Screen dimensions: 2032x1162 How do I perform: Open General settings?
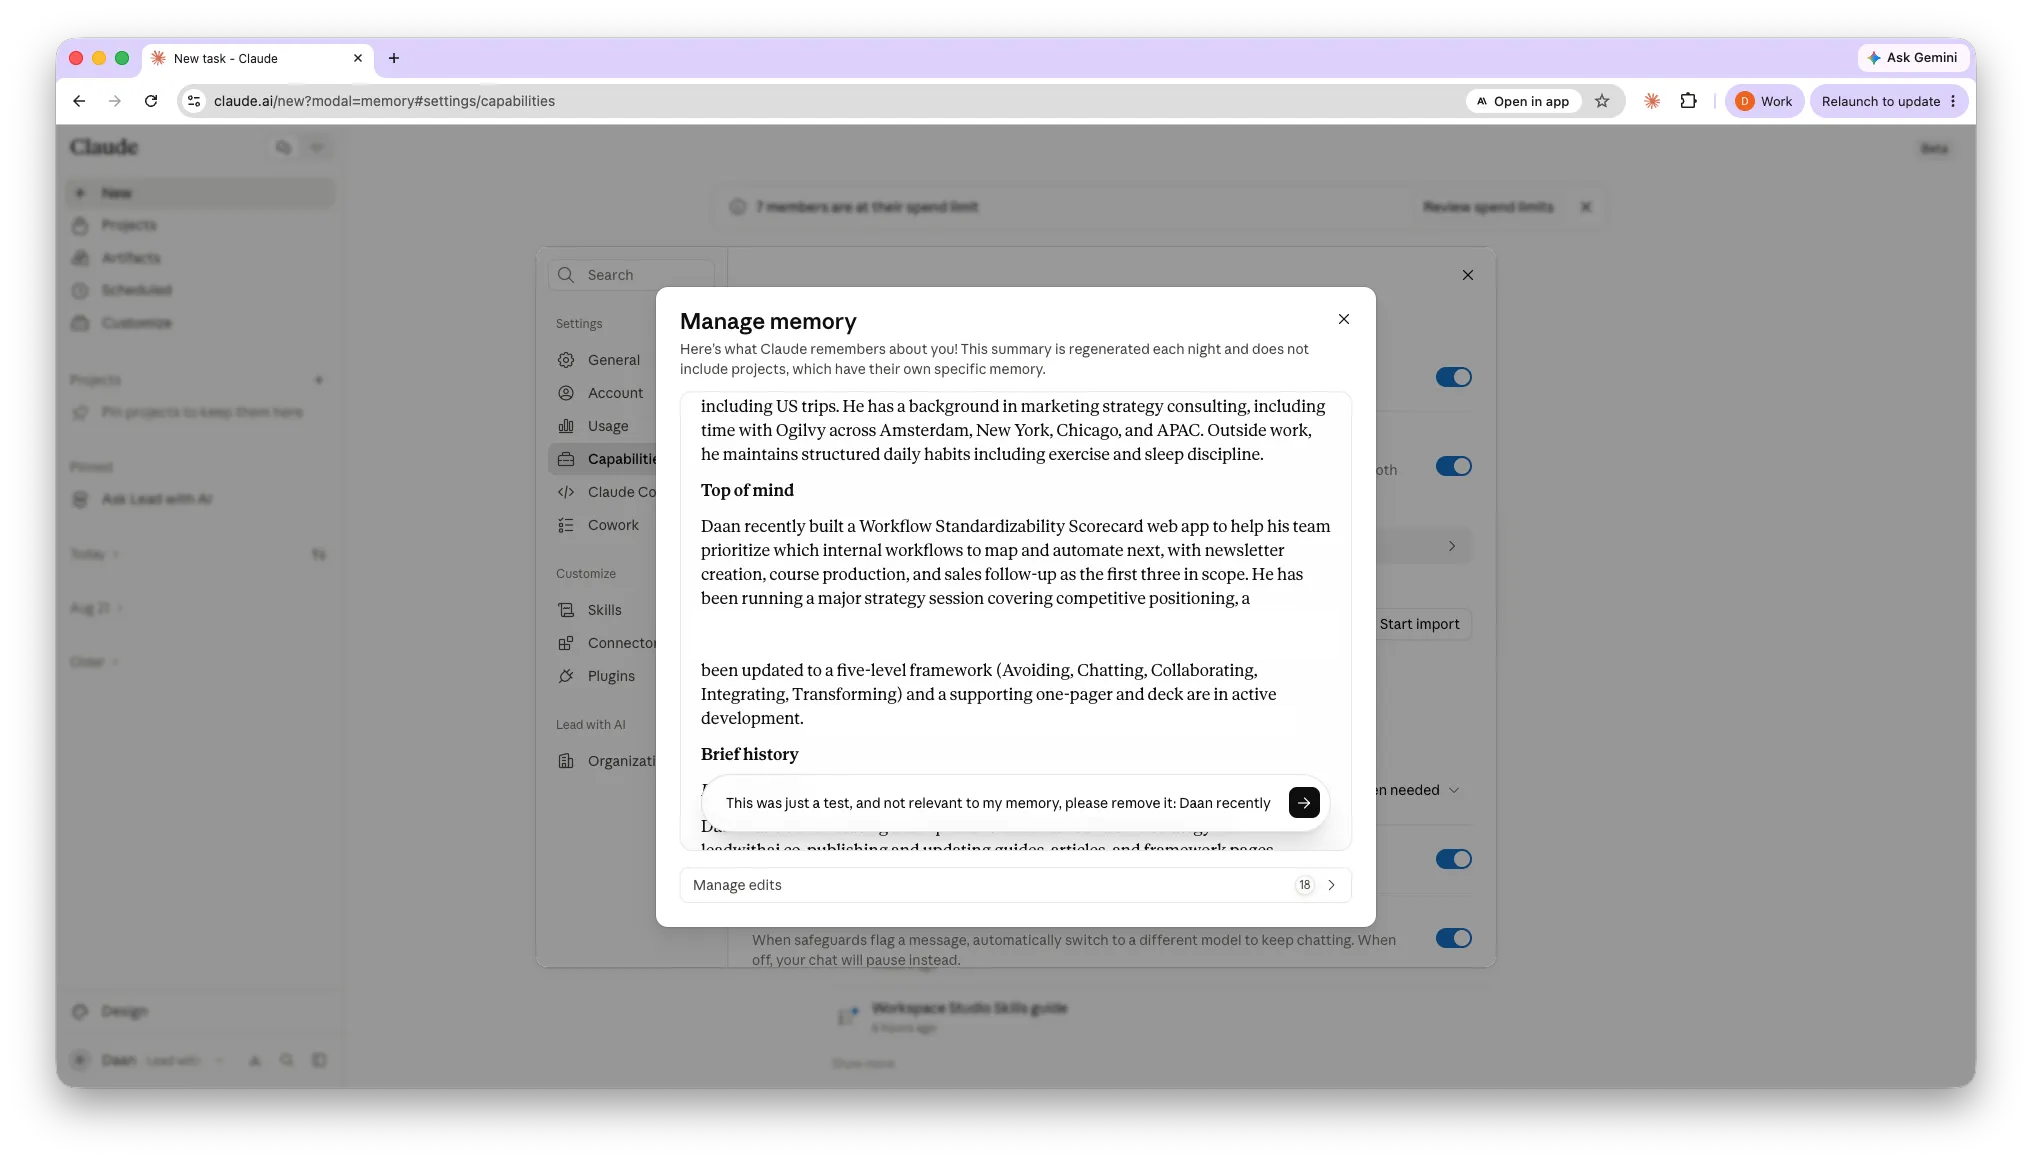(x=602, y=360)
